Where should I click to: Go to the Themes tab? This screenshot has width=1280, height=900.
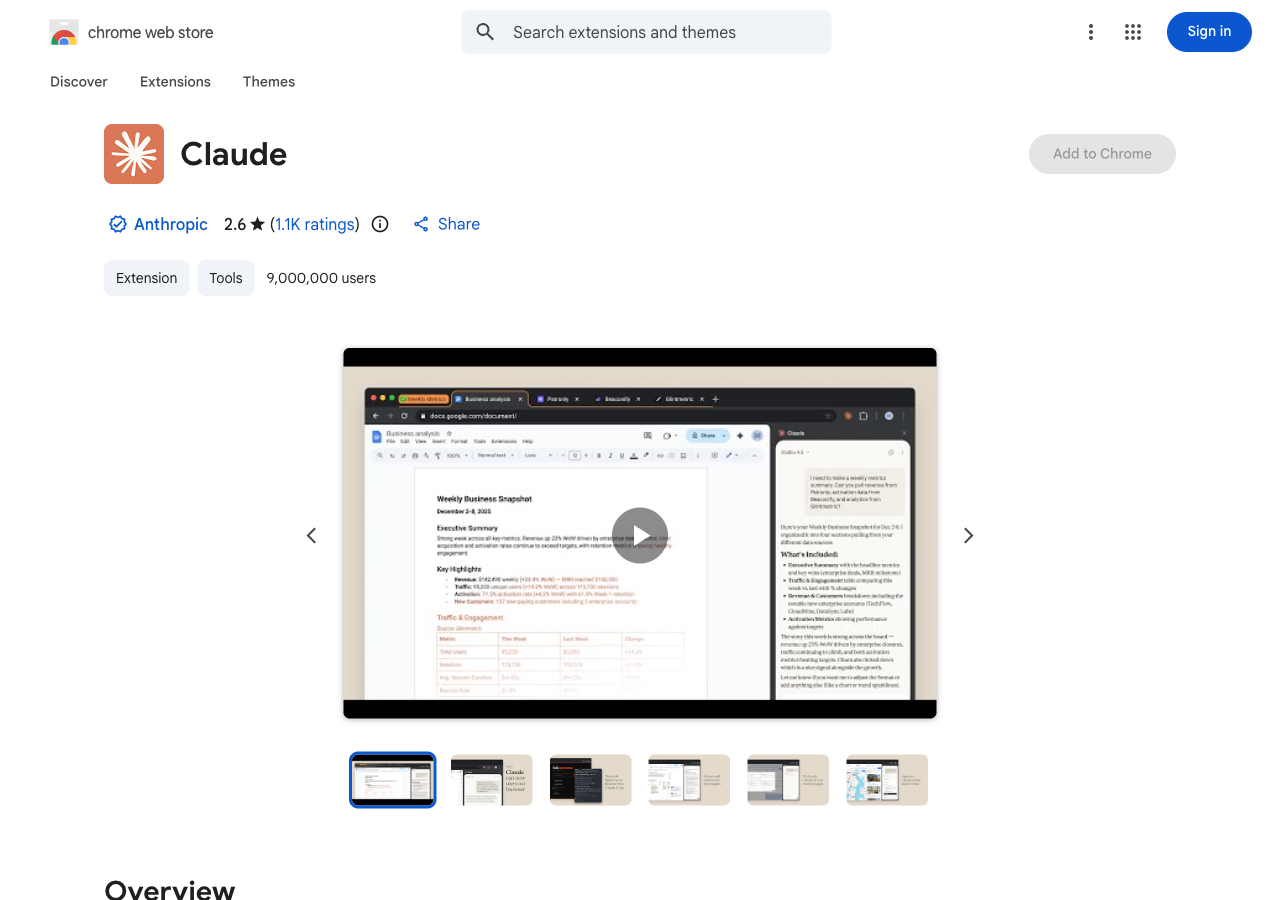coord(269,82)
